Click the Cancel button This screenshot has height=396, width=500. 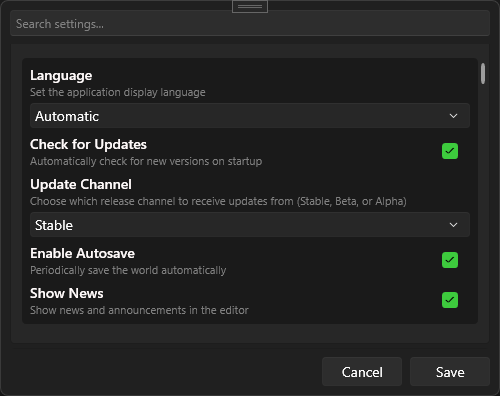pyautogui.click(x=362, y=372)
